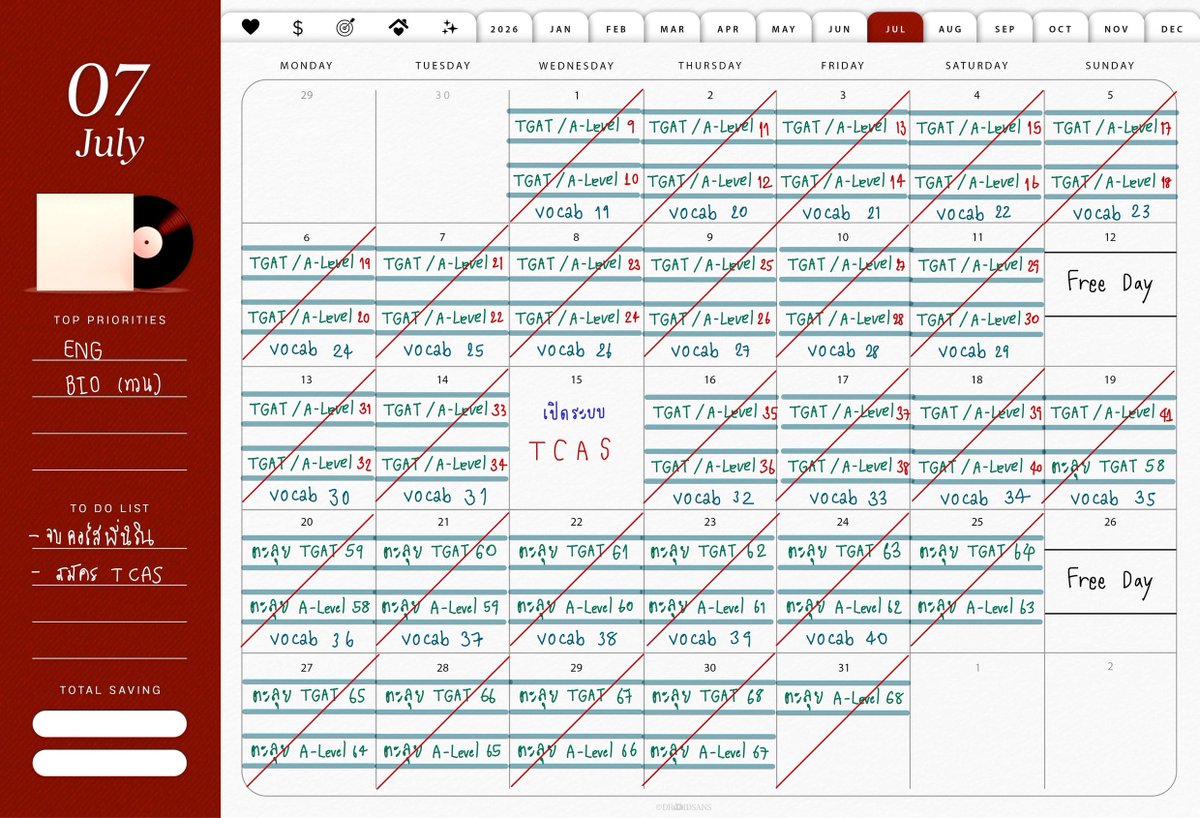This screenshot has width=1200, height=818.
Task: Click the 'ตะลุย A-Level 63' entry
Action: [x=977, y=607]
